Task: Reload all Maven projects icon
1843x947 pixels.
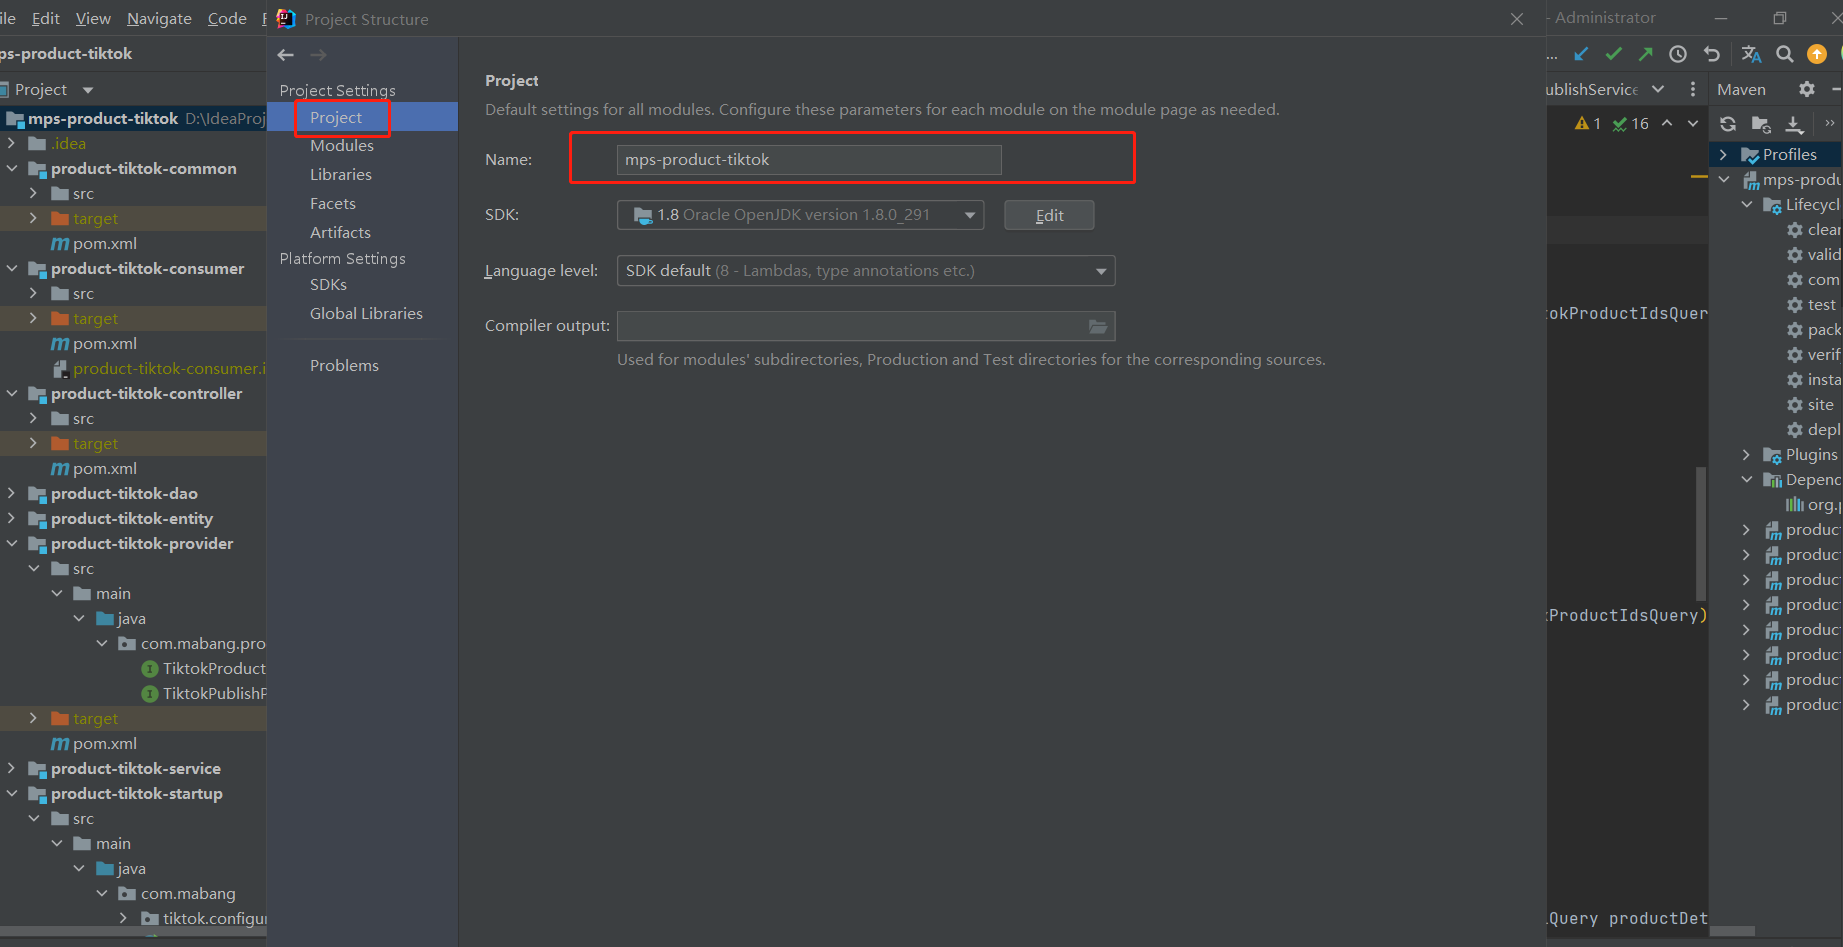Action: click(1728, 124)
